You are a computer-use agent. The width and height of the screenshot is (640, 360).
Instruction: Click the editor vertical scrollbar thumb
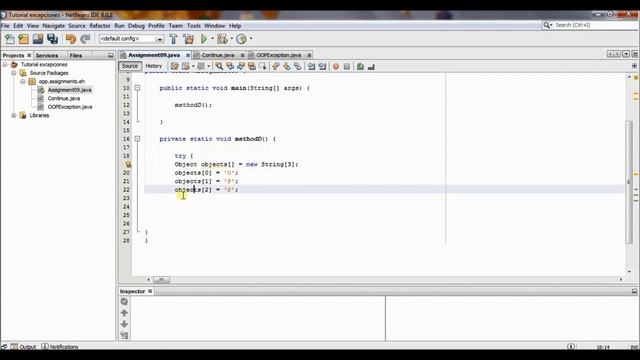(629, 182)
